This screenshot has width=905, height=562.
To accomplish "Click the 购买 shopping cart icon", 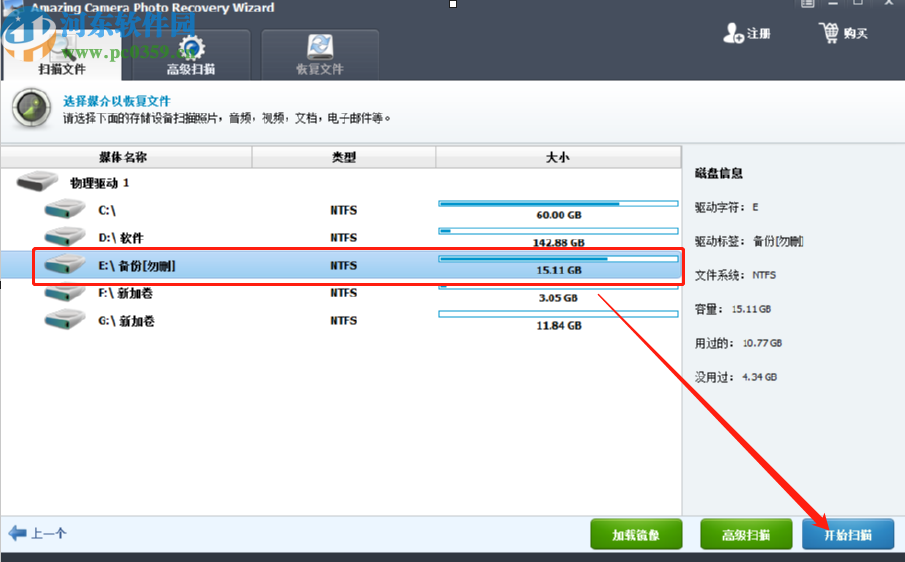I will pos(829,33).
